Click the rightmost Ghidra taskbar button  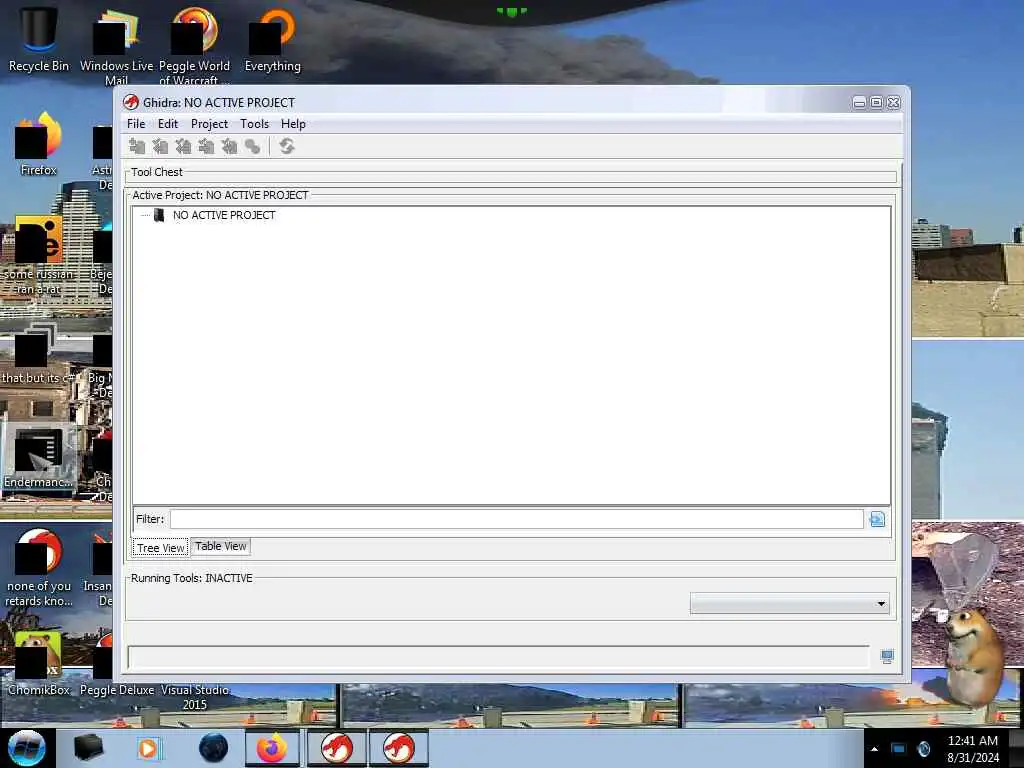(x=398, y=748)
